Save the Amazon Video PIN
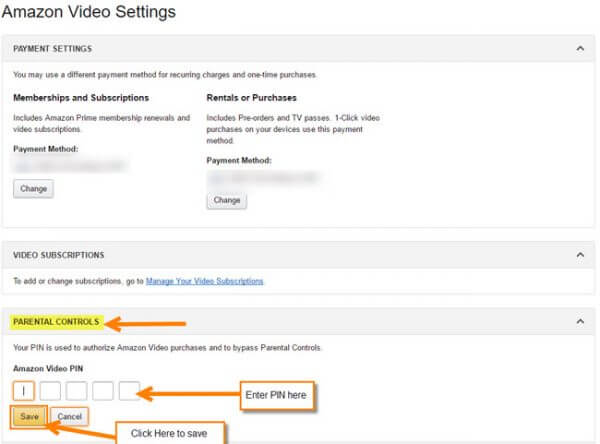The height and width of the screenshot is (444, 600). pos(29,416)
